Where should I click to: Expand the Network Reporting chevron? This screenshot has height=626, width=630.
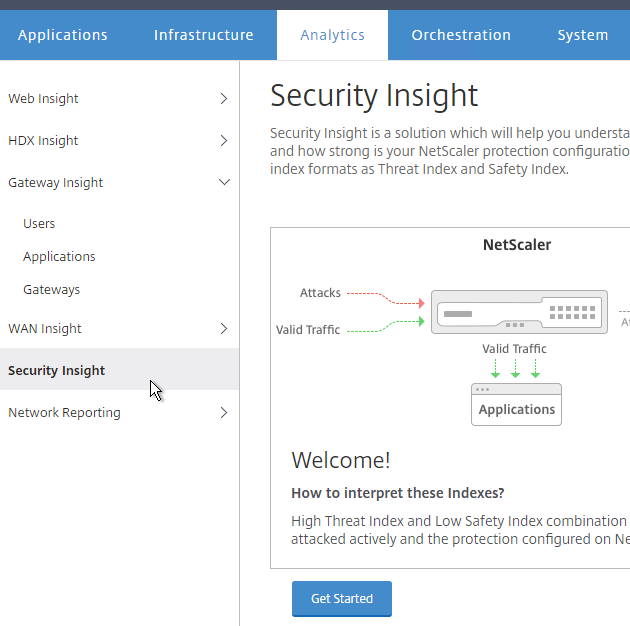pyautogui.click(x=224, y=413)
